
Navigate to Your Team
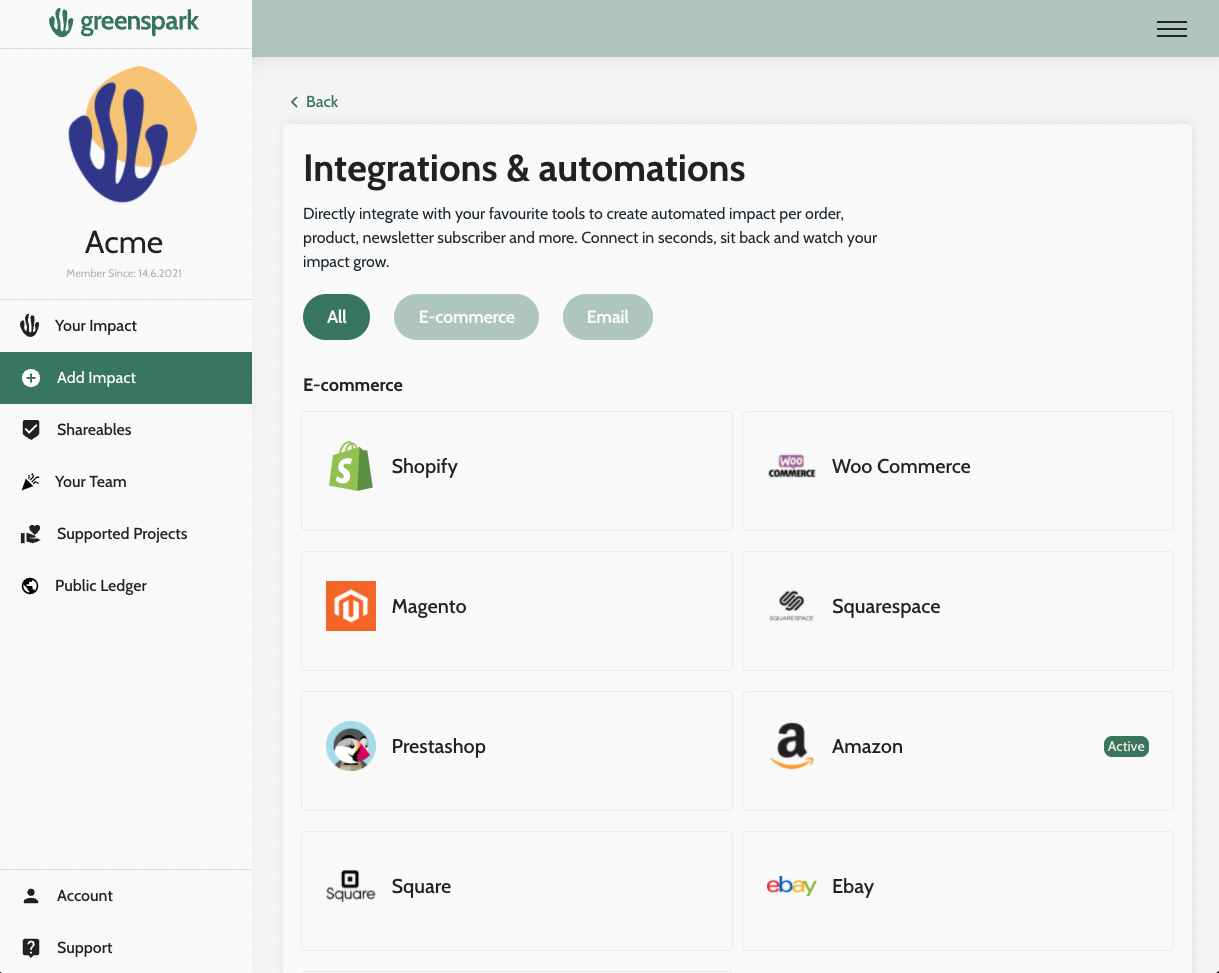click(126, 482)
